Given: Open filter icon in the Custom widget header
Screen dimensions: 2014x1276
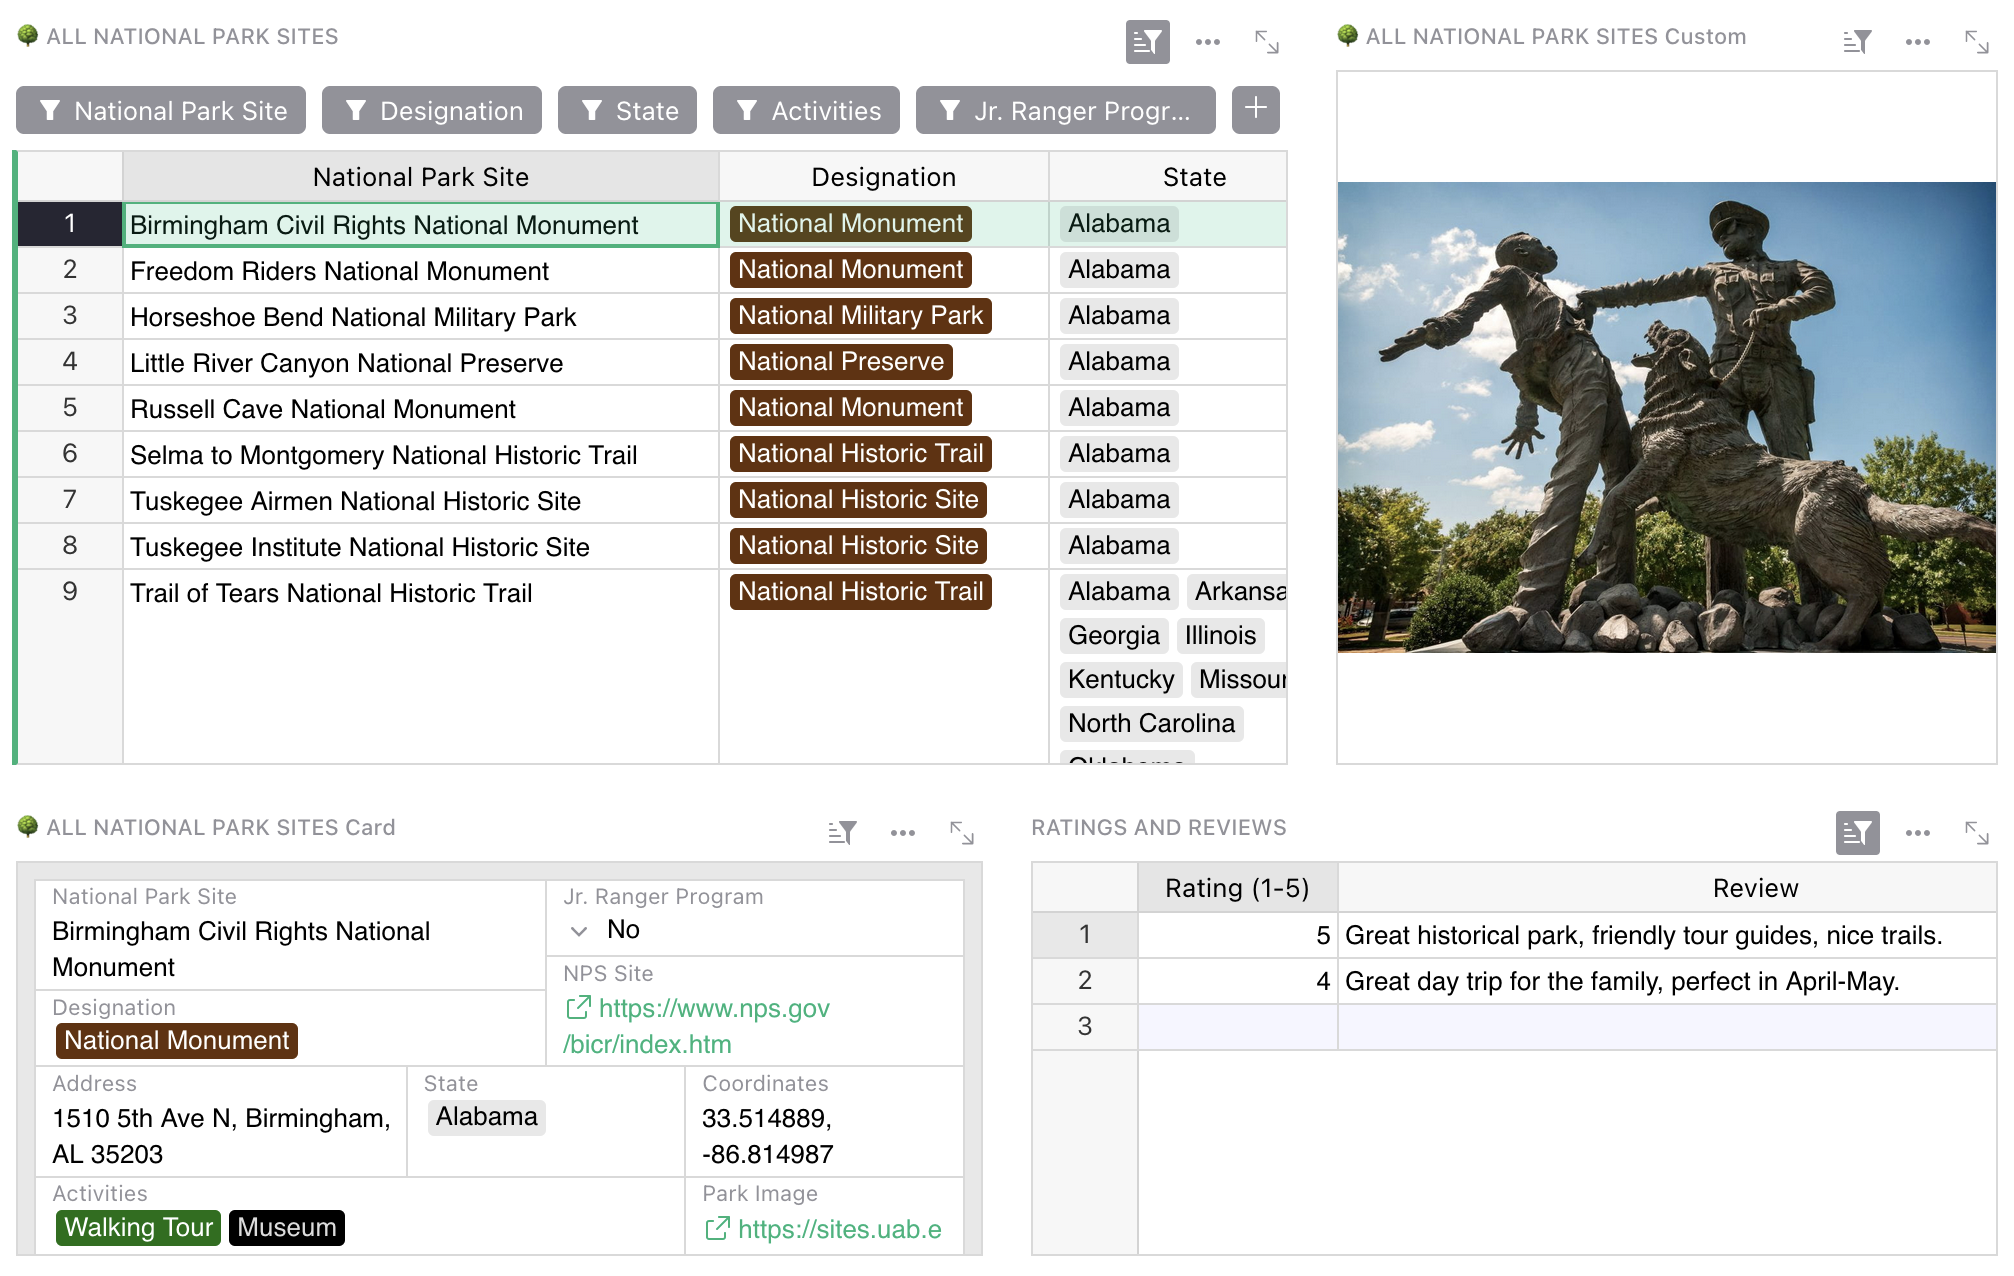Looking at the screenshot, I should coord(1856,42).
